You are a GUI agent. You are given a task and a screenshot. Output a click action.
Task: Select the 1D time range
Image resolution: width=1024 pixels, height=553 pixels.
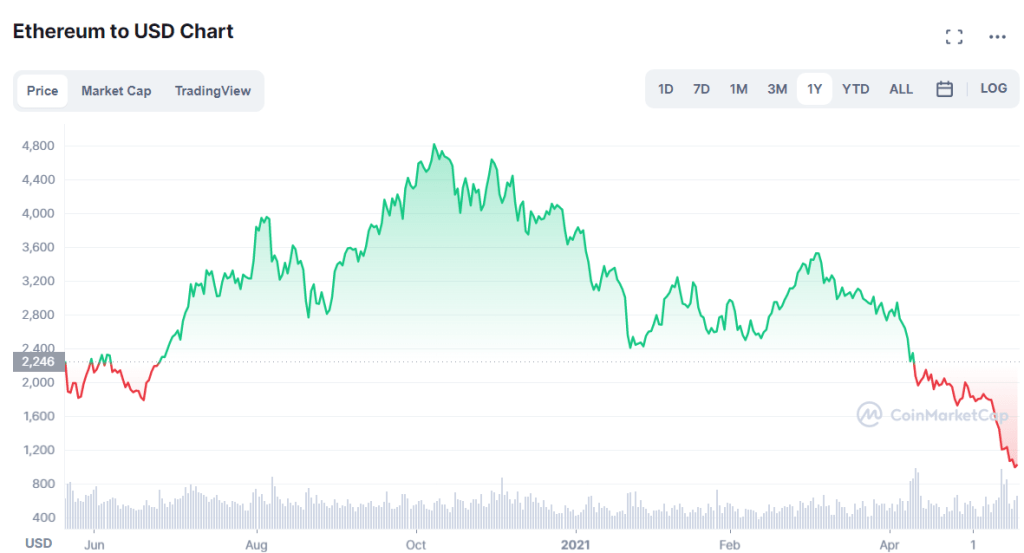click(666, 89)
